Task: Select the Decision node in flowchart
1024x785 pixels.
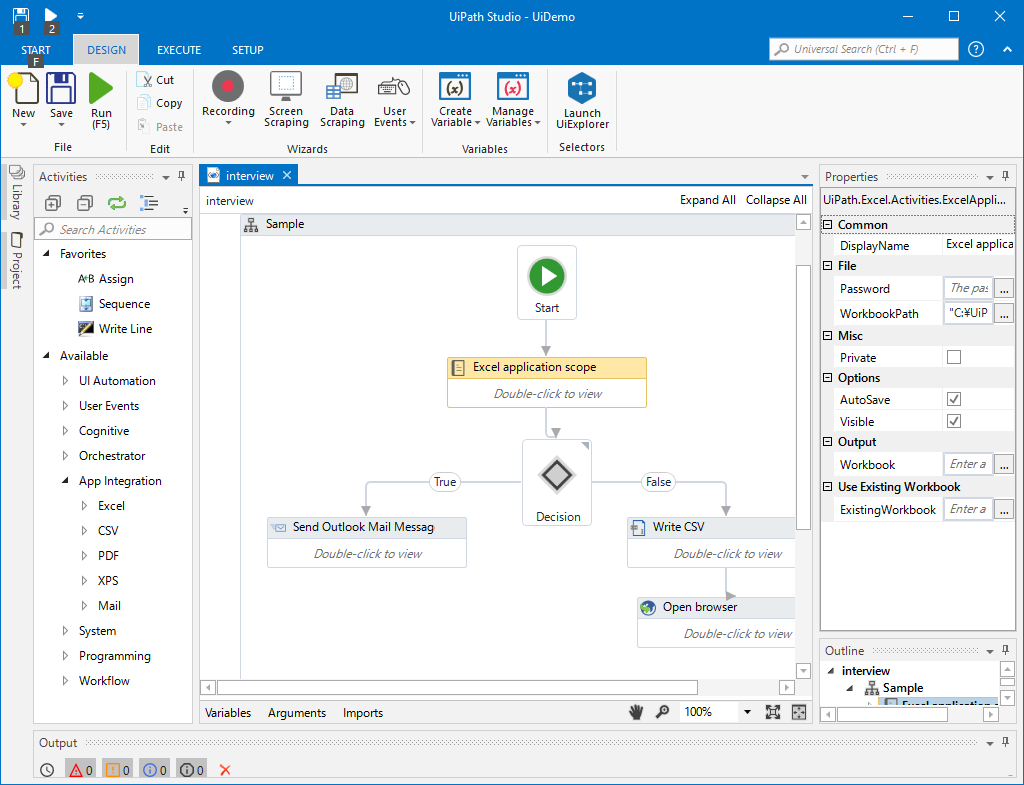Action: pyautogui.click(x=557, y=482)
